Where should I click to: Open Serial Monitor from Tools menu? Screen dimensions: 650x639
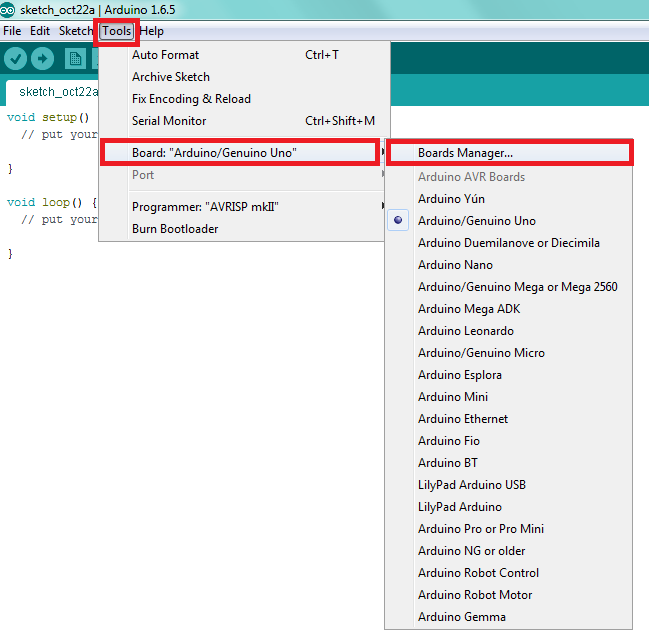coord(244,121)
